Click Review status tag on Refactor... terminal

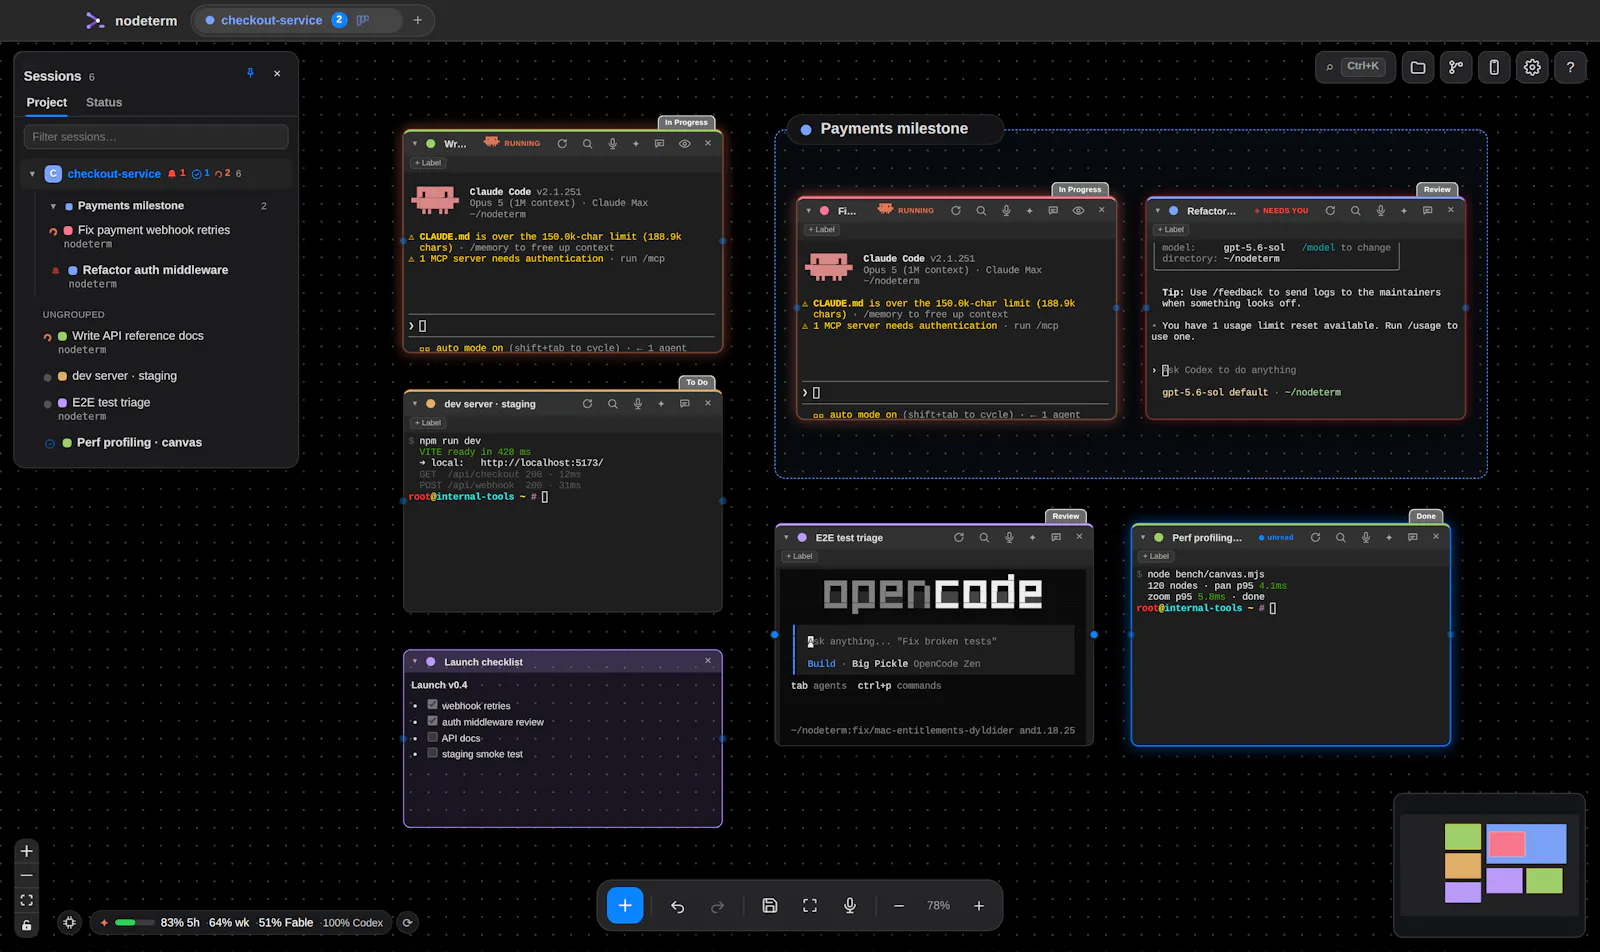coord(1437,189)
